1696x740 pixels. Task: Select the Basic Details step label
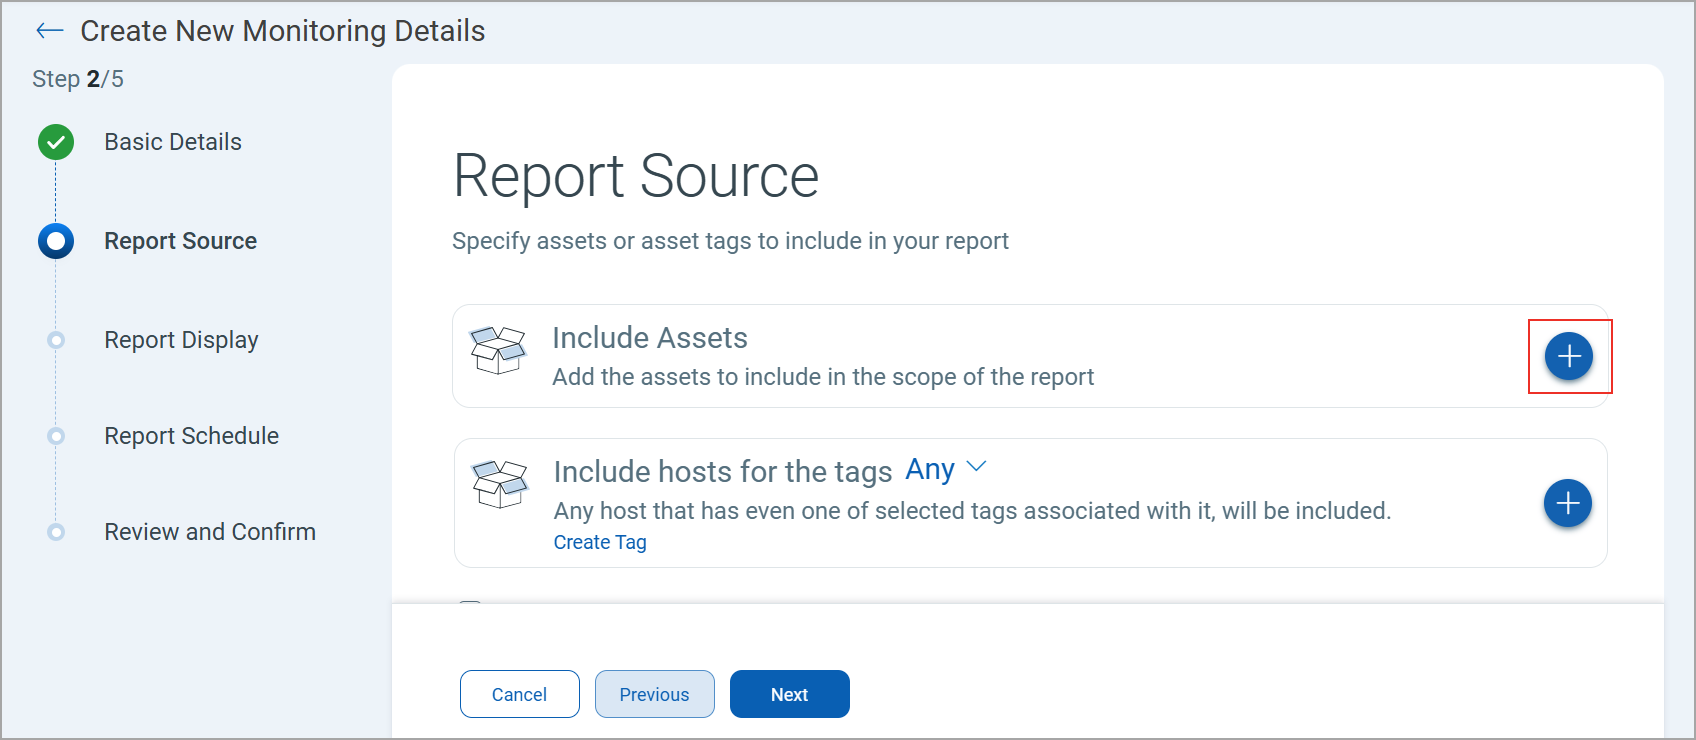173,142
